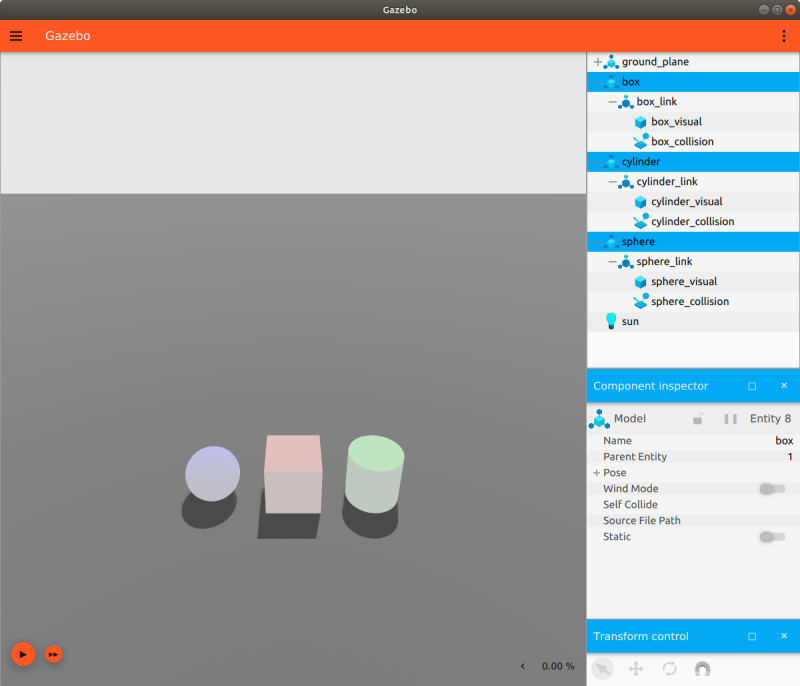
Task: Select sphere_link in entity tree
Action: [x=693, y=262]
